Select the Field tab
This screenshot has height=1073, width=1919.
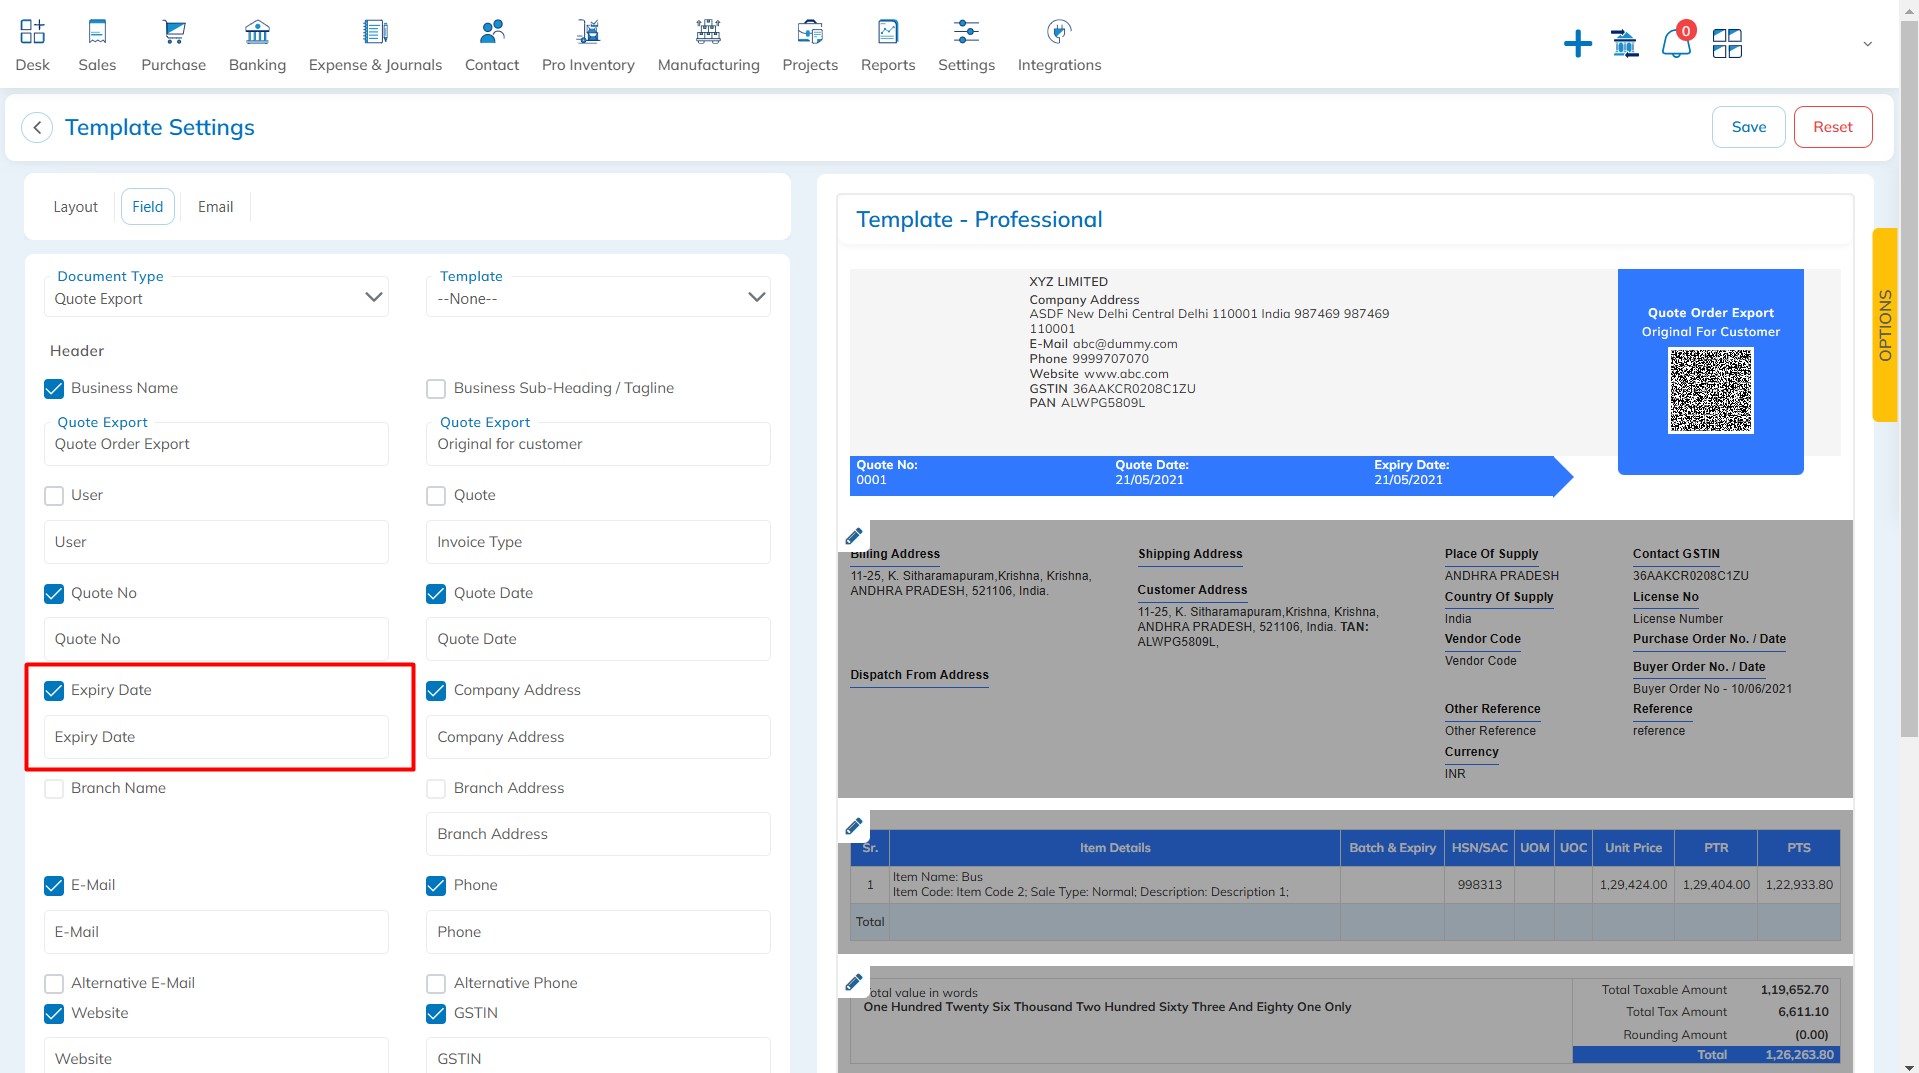(148, 207)
